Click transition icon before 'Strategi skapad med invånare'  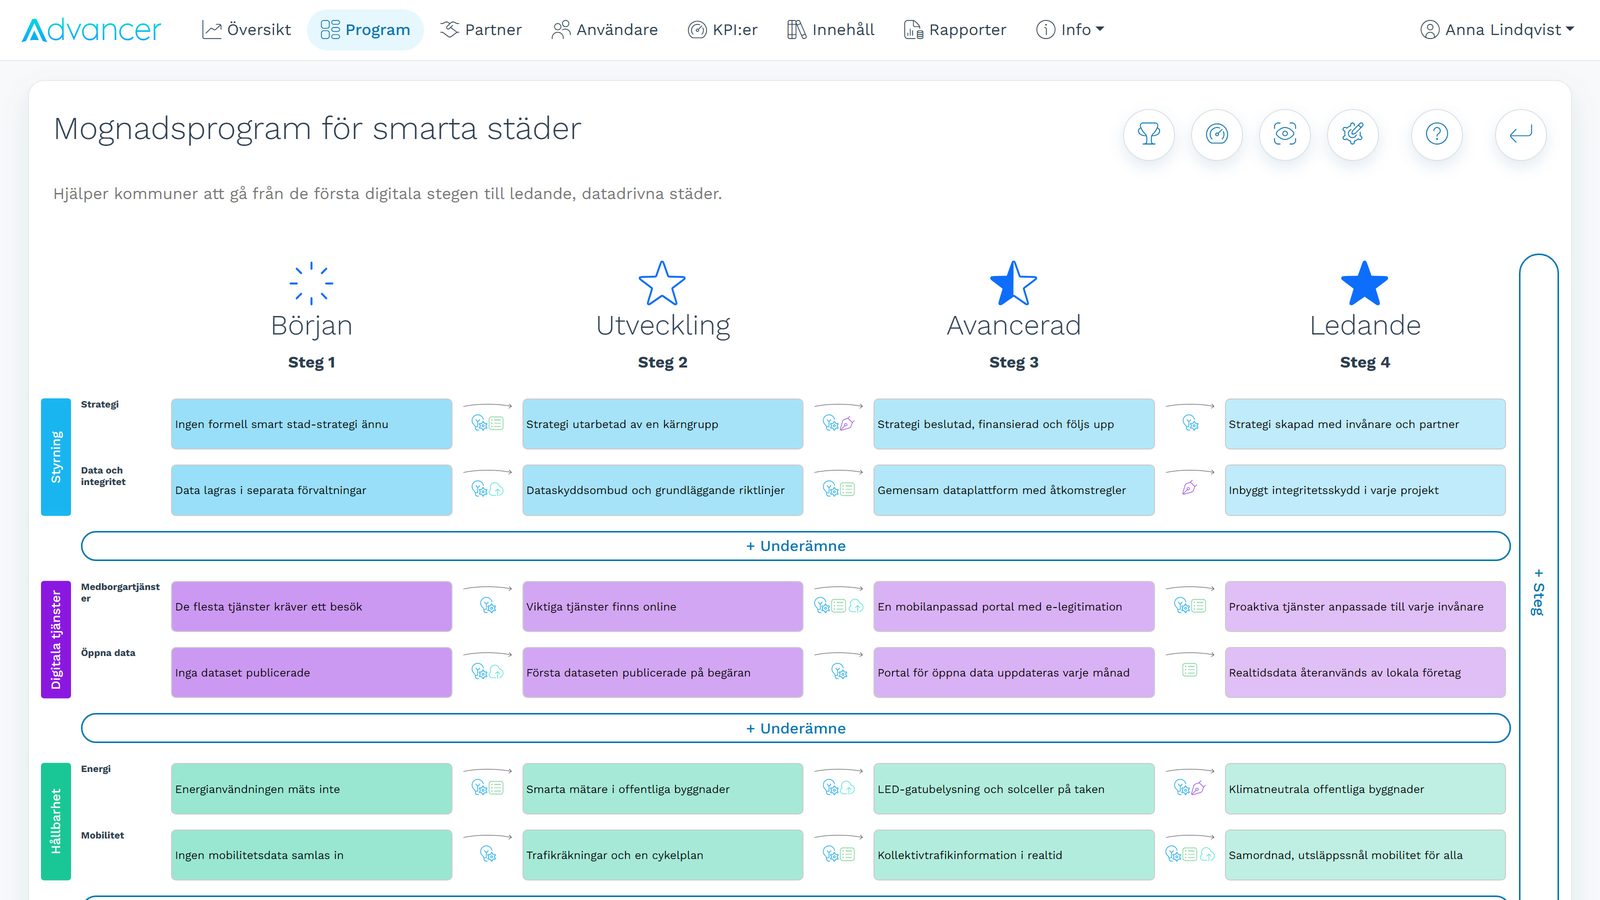pyautogui.click(x=1190, y=423)
